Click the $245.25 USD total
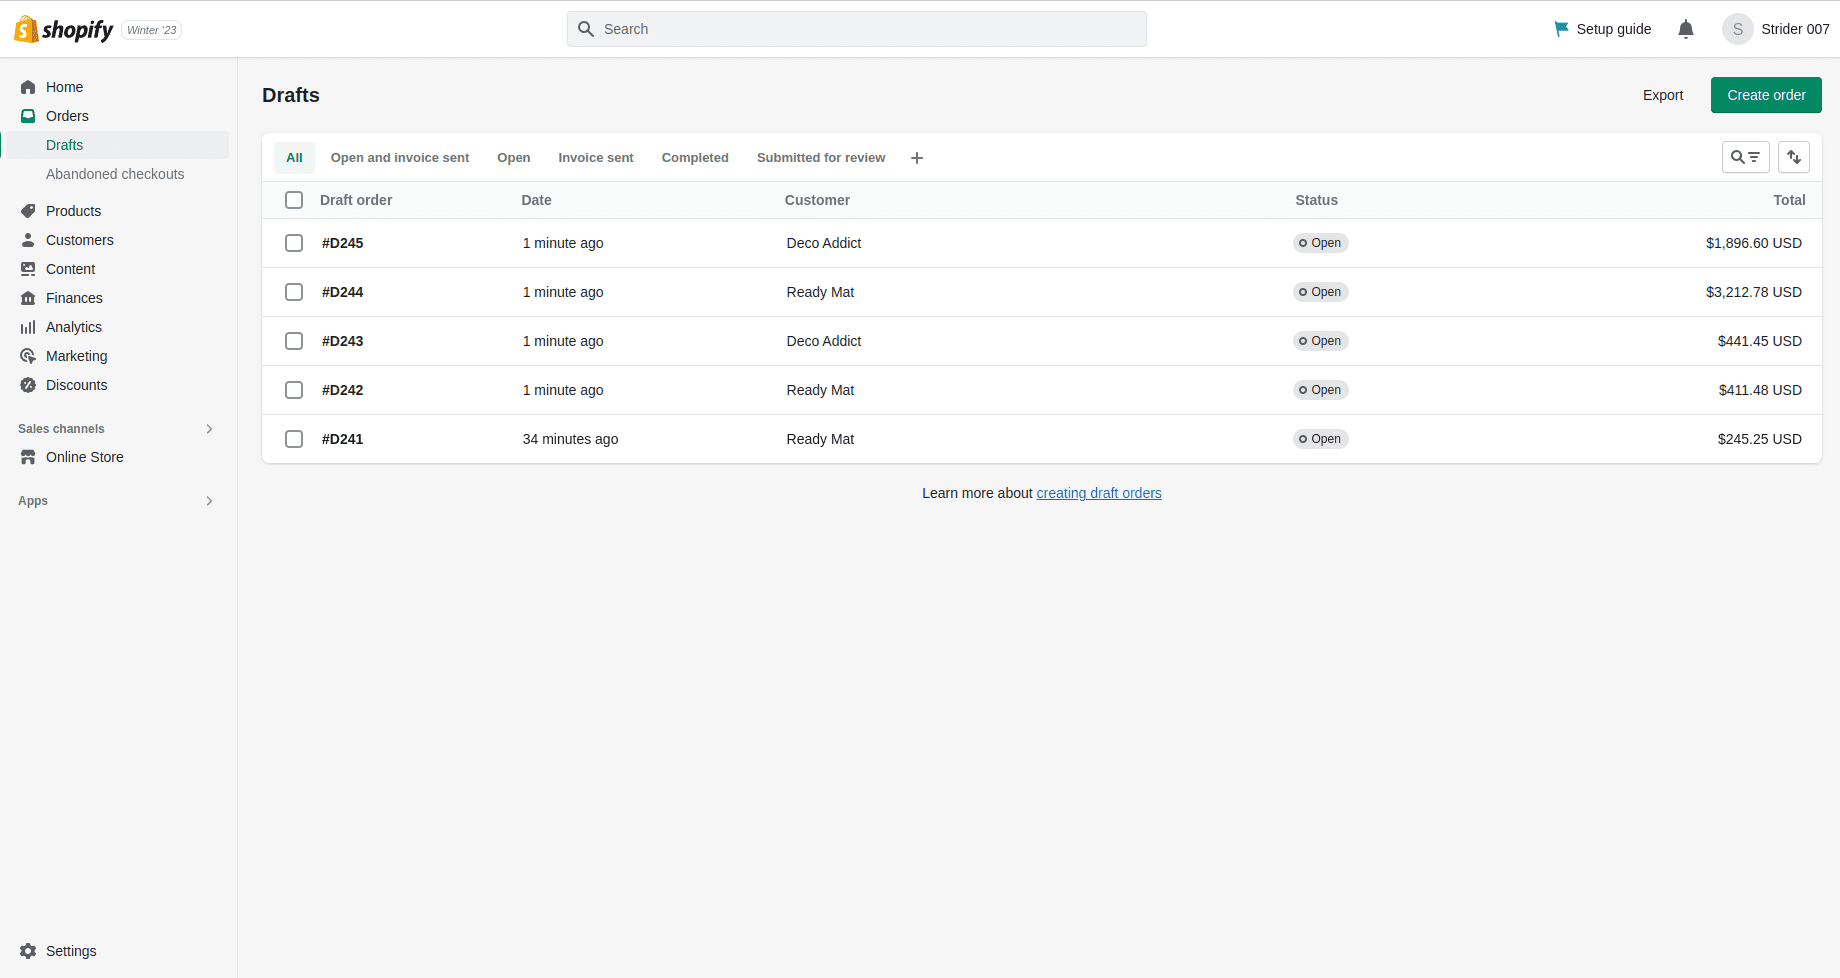Screen dimensions: 1840x978 pos(1760,439)
